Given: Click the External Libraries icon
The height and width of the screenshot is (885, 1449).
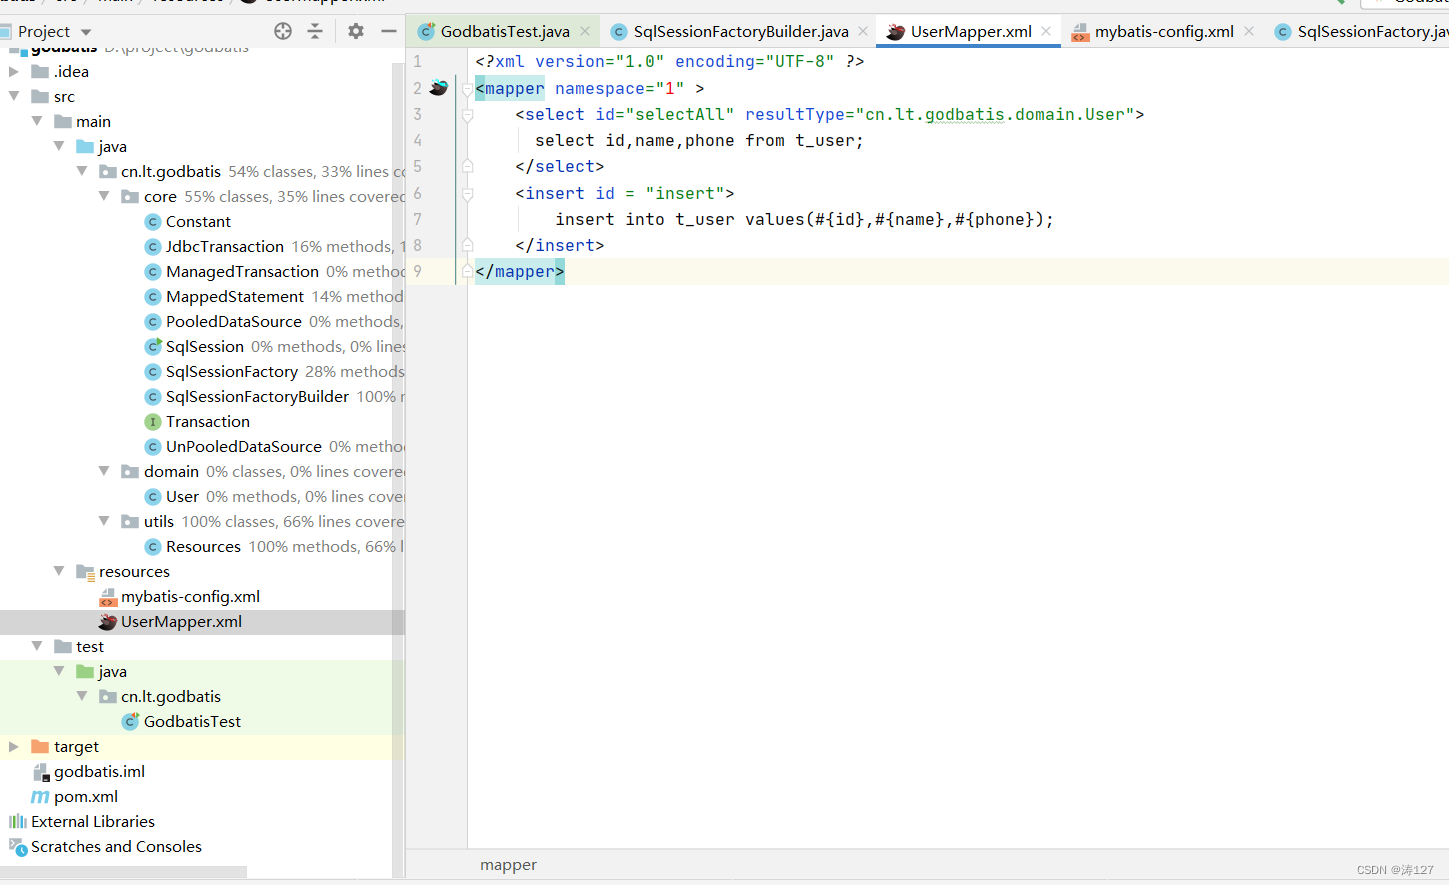Looking at the screenshot, I should click(18, 821).
